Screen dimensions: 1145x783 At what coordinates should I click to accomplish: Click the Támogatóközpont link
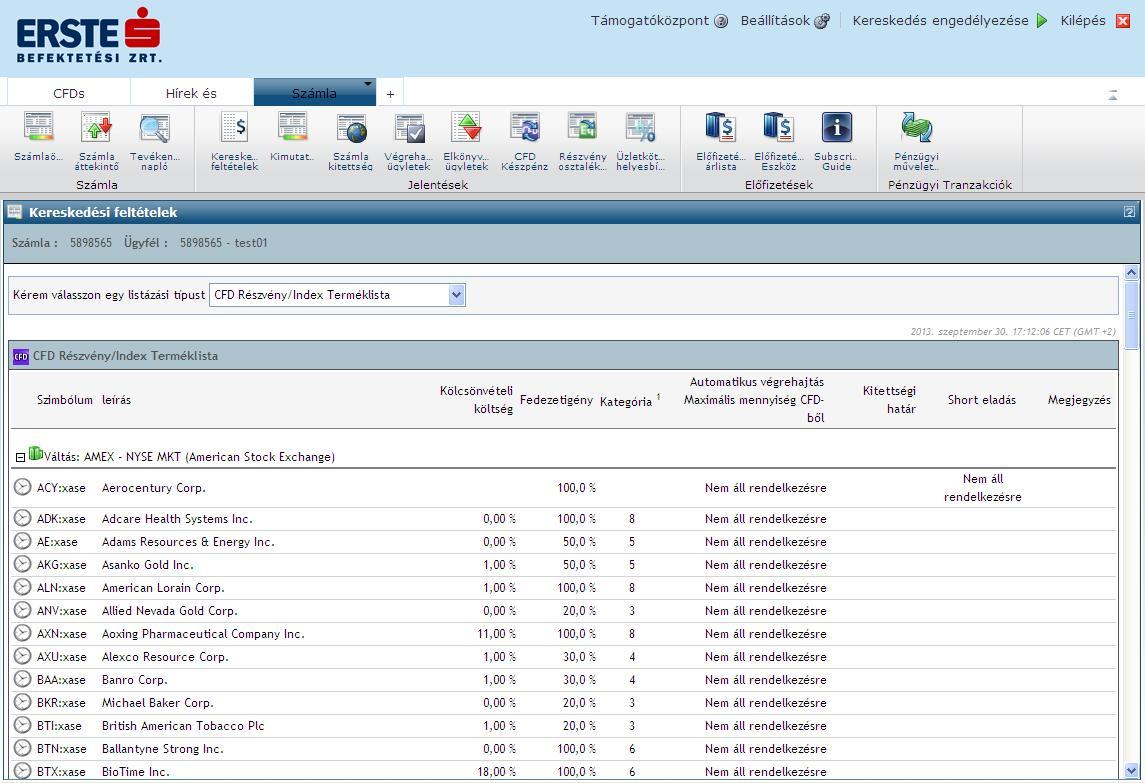coord(650,20)
